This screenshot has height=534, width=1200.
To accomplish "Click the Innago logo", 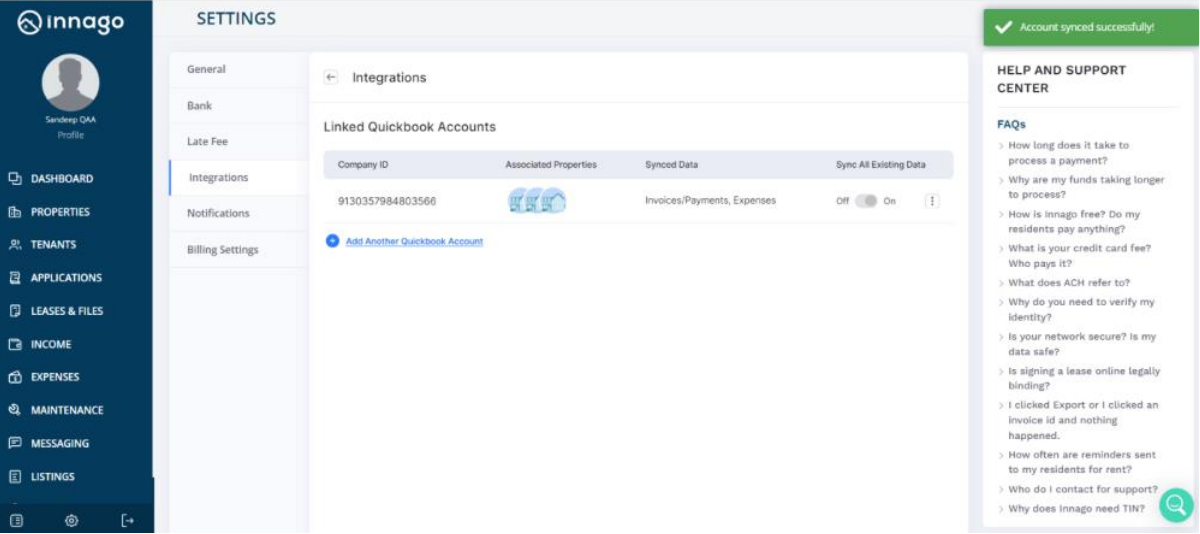I will tap(71, 22).
